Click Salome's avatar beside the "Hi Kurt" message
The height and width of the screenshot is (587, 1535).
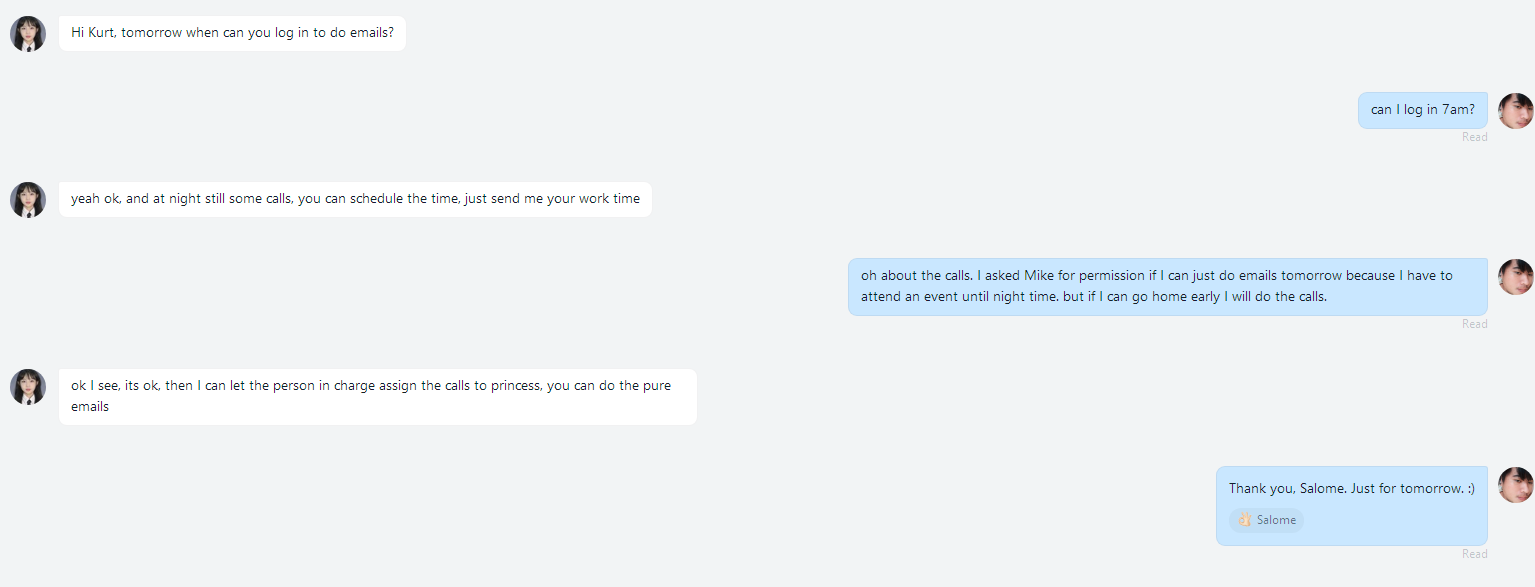28,34
